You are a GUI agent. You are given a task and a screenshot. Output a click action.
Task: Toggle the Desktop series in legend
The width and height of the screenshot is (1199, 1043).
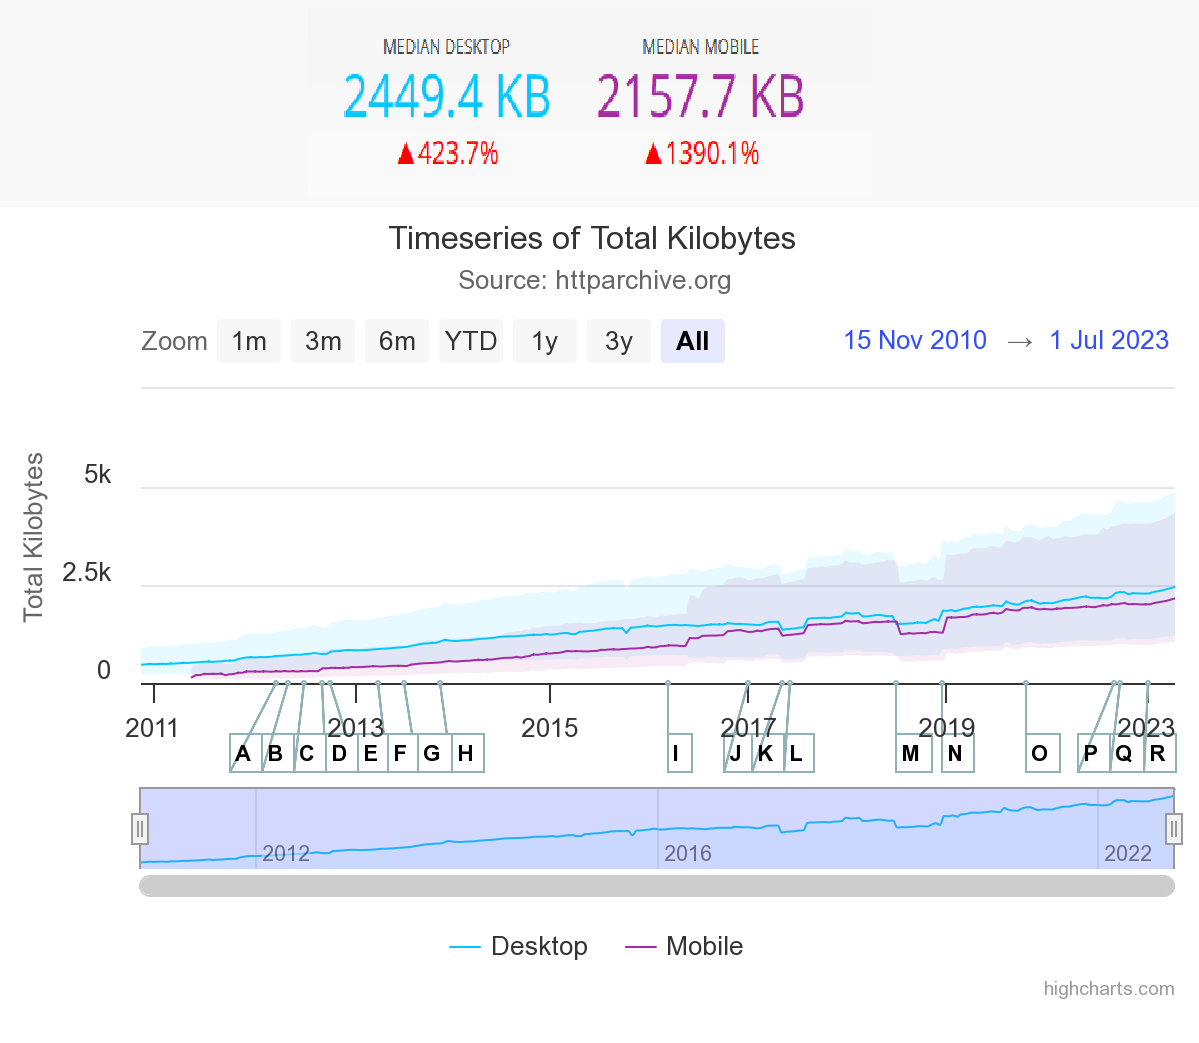pyautogui.click(x=519, y=946)
